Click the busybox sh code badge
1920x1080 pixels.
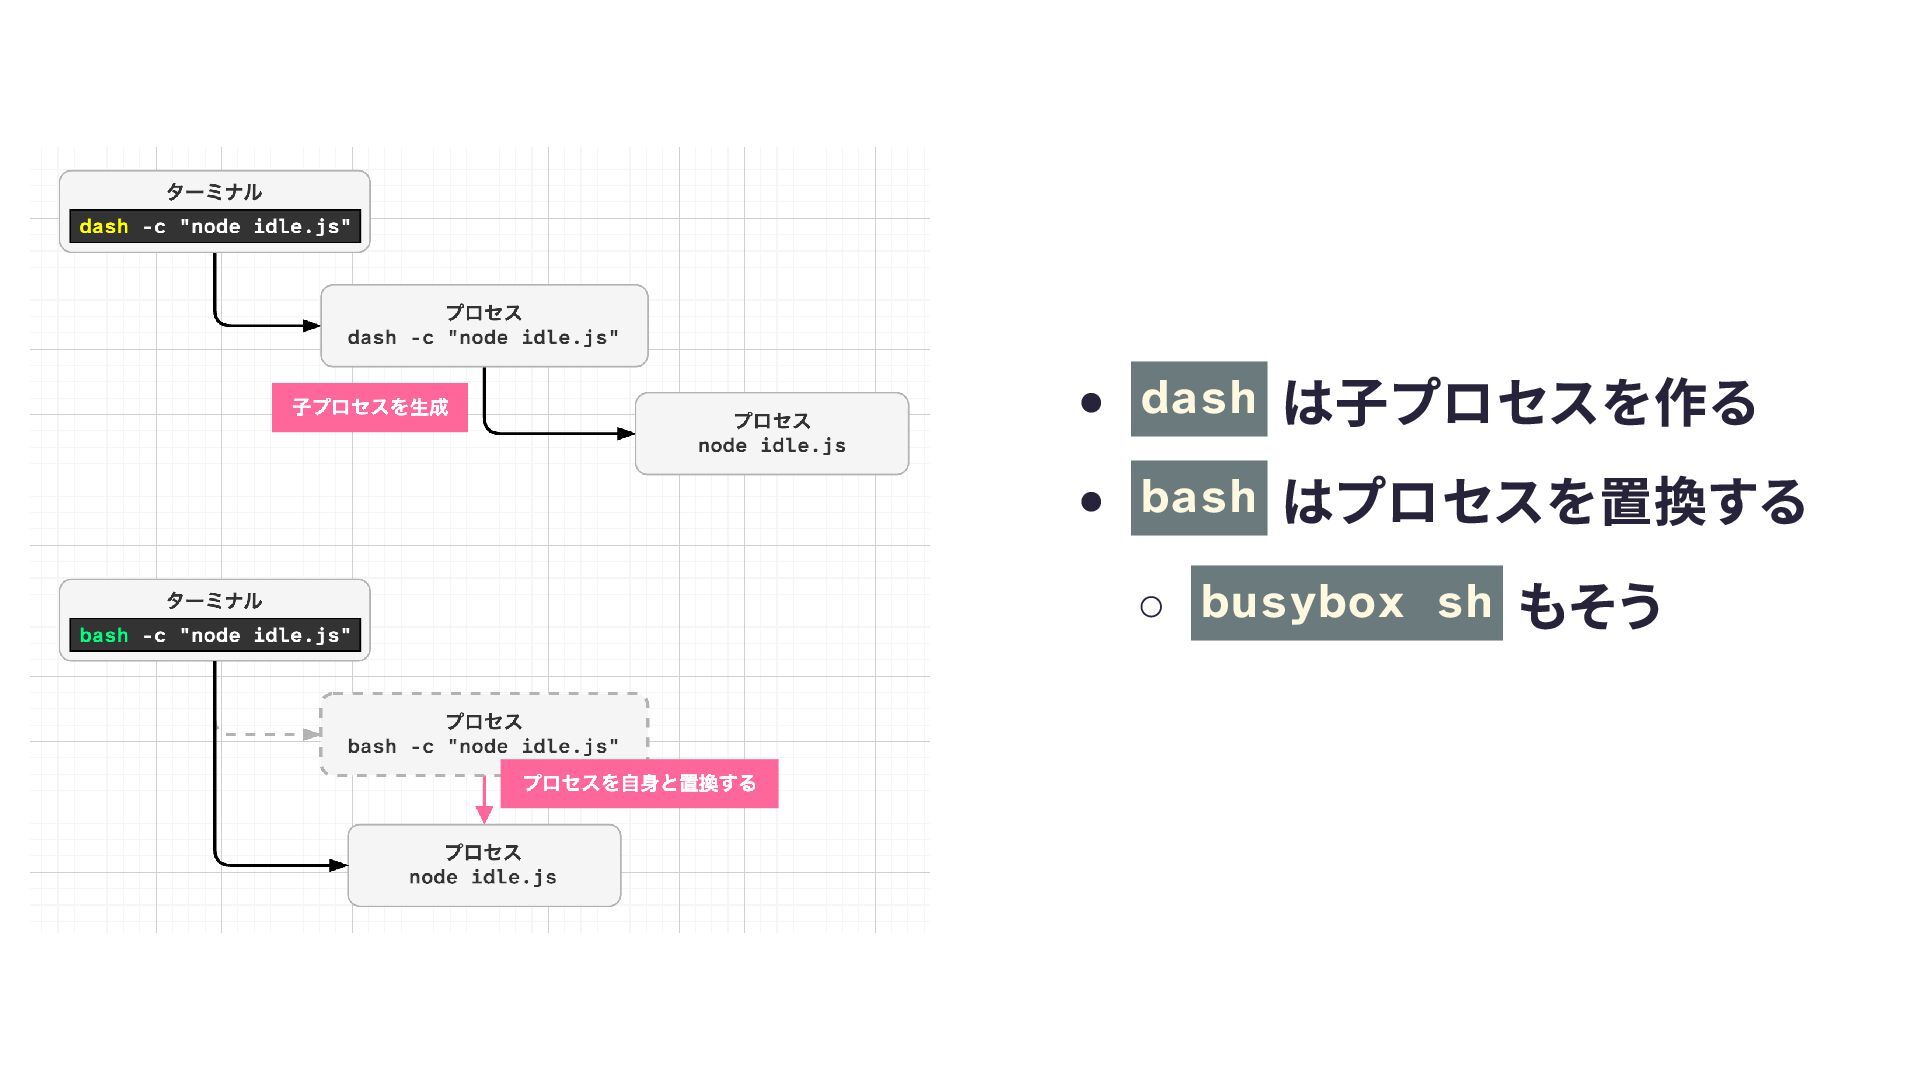pyautogui.click(x=1345, y=603)
